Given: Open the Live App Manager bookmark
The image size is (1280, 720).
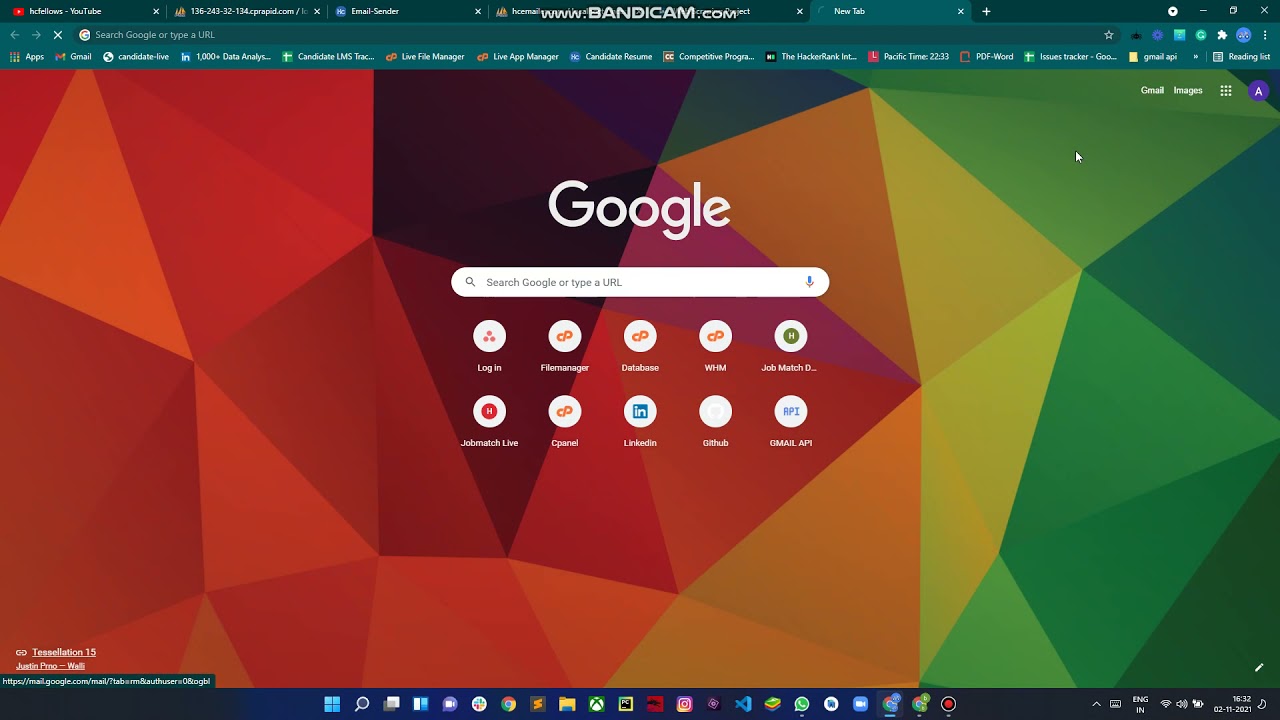Looking at the screenshot, I should [x=517, y=57].
